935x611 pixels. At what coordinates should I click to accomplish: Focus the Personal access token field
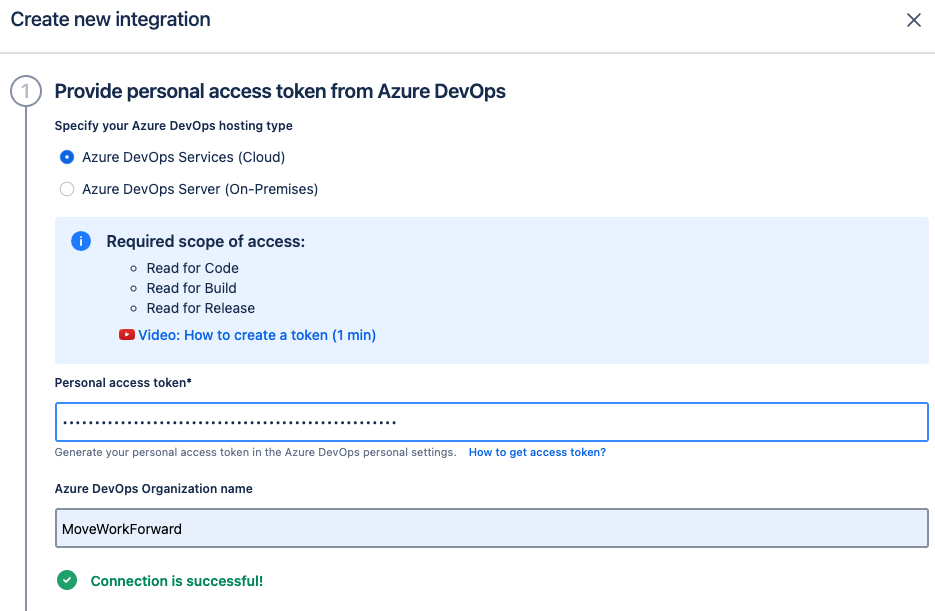[x=491, y=422]
